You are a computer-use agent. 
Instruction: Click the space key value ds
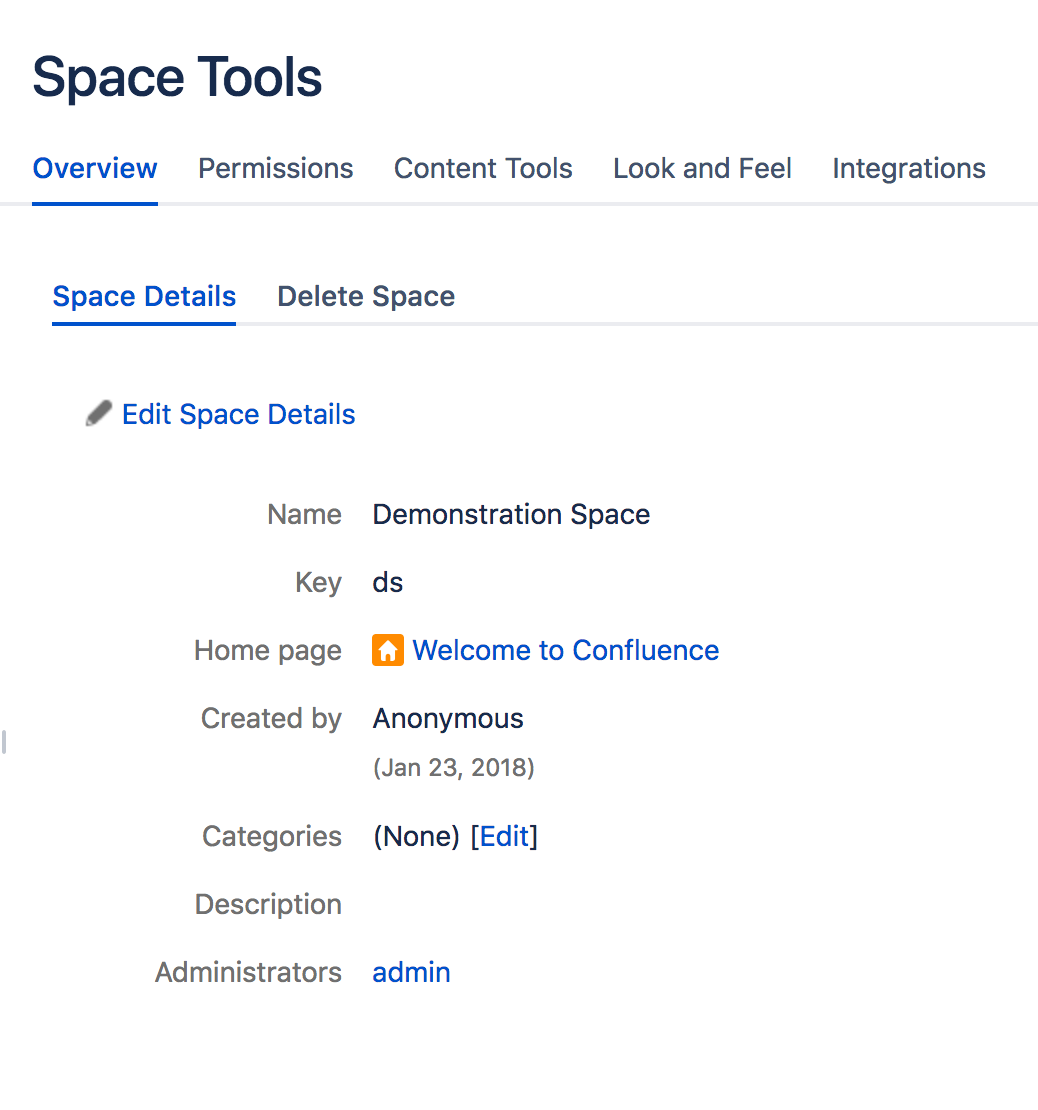pyautogui.click(x=388, y=582)
